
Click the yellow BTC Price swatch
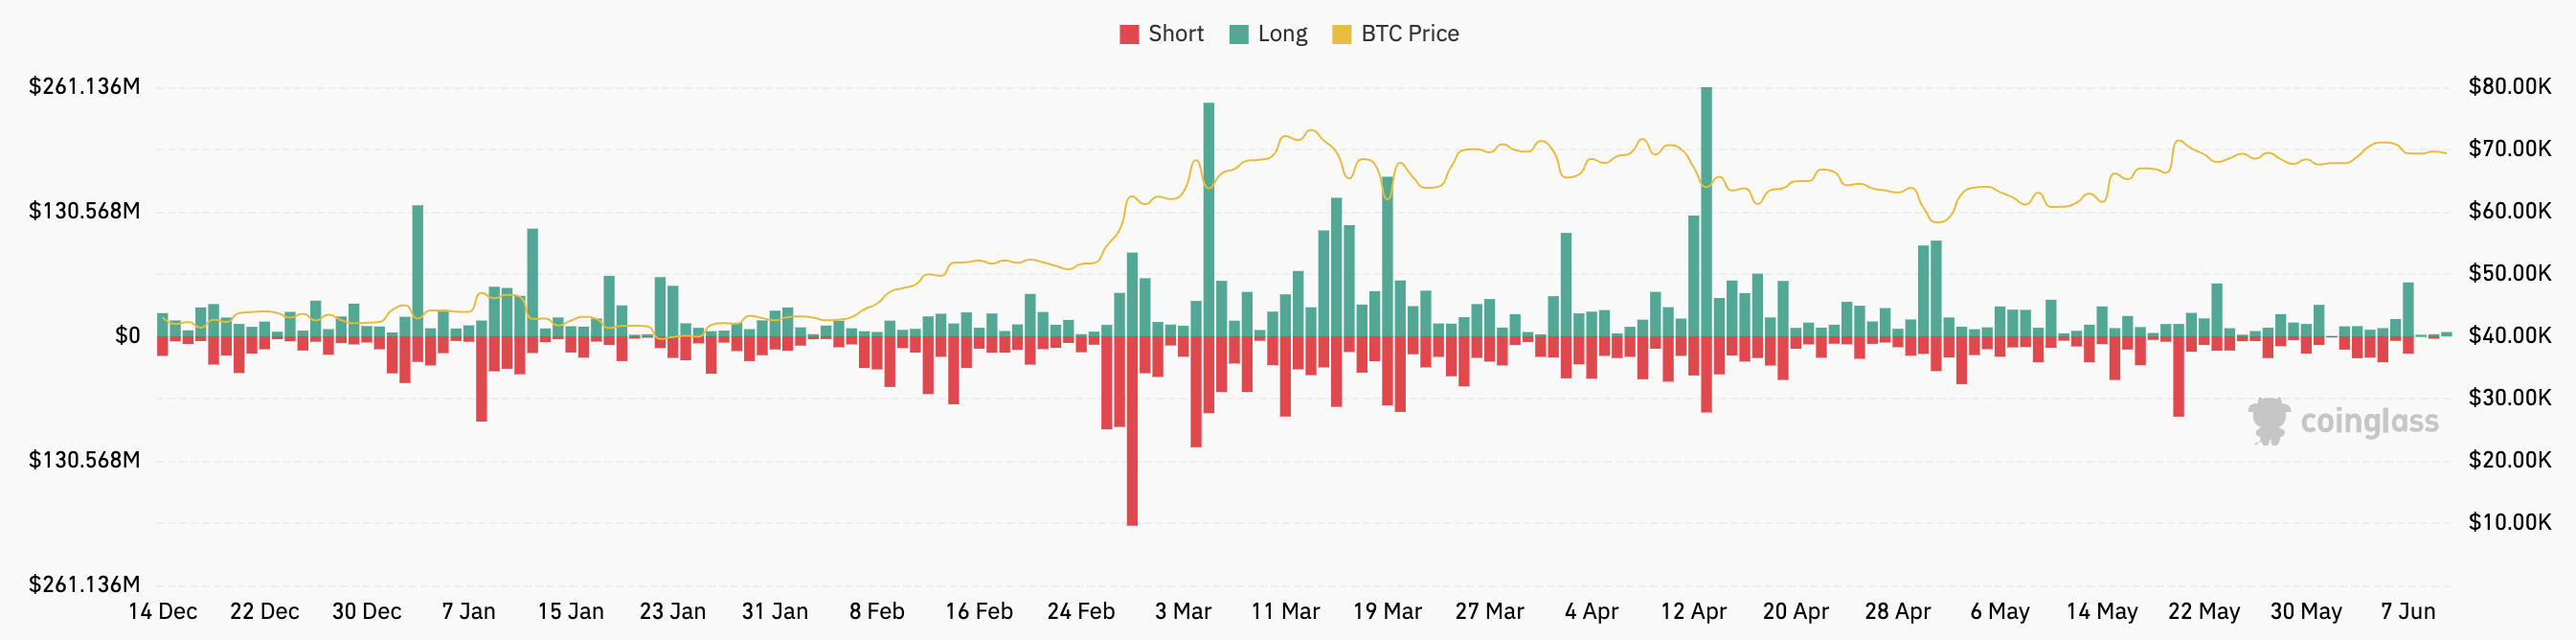[1342, 34]
